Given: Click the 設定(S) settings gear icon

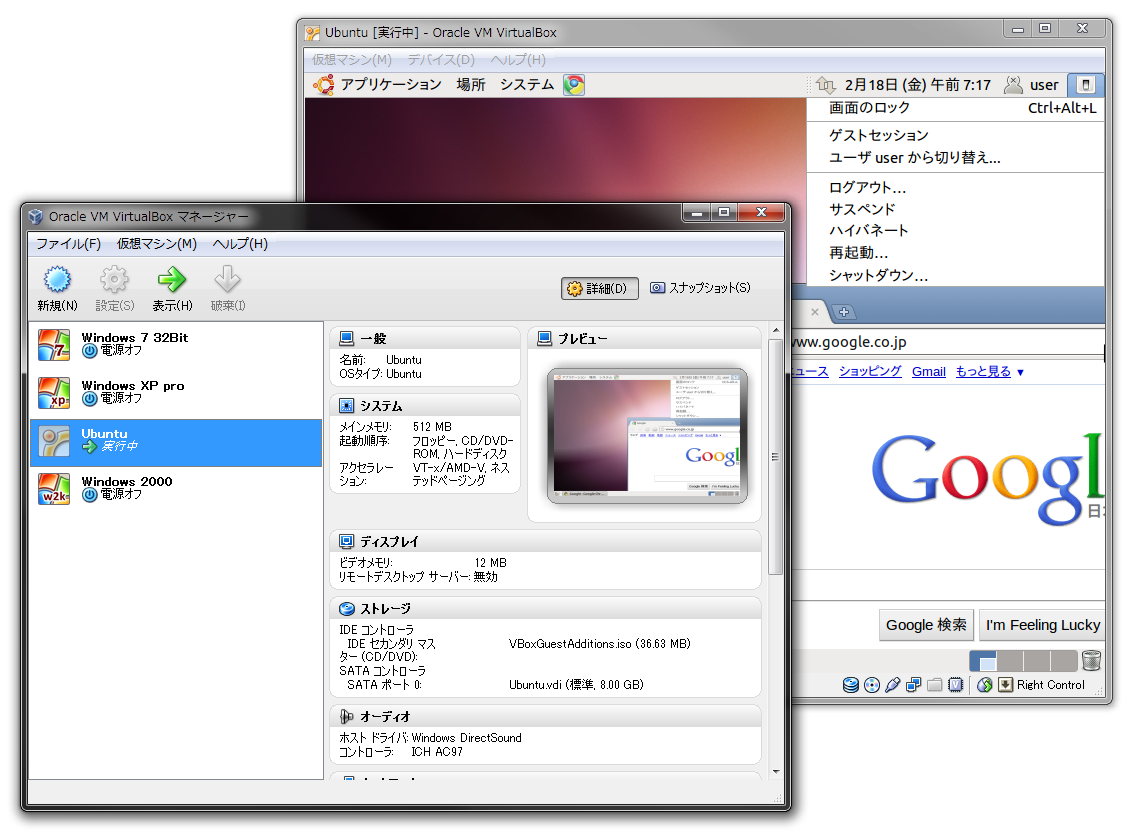Looking at the screenshot, I should pyautogui.click(x=114, y=280).
